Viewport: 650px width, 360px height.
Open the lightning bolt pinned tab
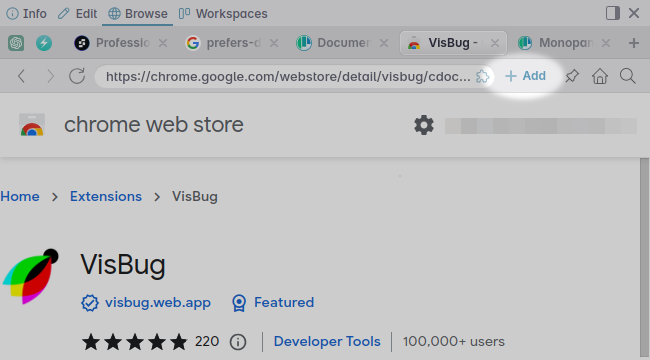click(44, 43)
